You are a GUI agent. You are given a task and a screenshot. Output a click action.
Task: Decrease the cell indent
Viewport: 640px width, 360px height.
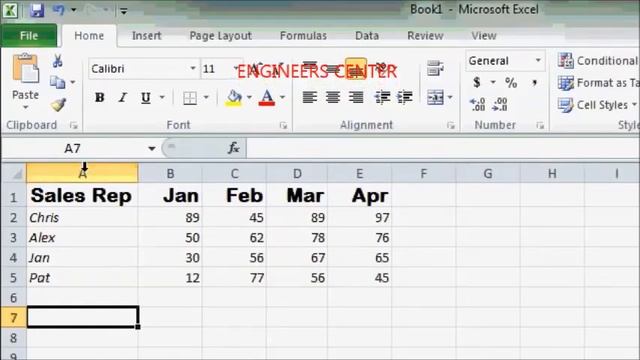point(382,98)
